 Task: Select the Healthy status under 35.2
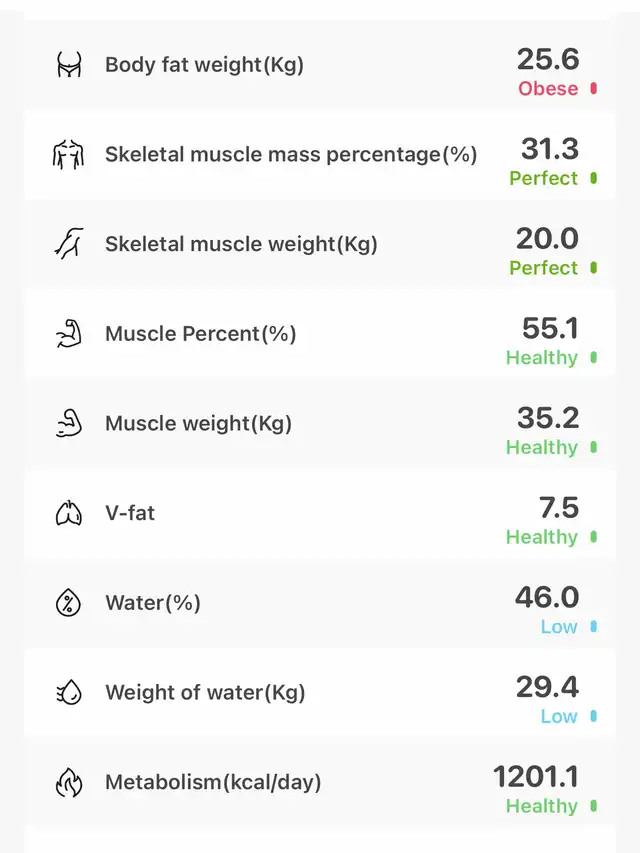click(x=542, y=447)
